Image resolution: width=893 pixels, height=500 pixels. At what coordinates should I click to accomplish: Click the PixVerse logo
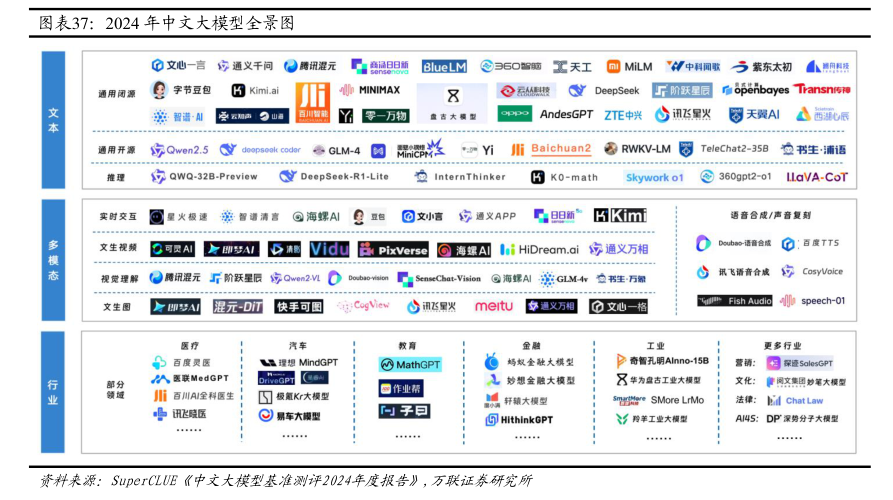(x=394, y=249)
